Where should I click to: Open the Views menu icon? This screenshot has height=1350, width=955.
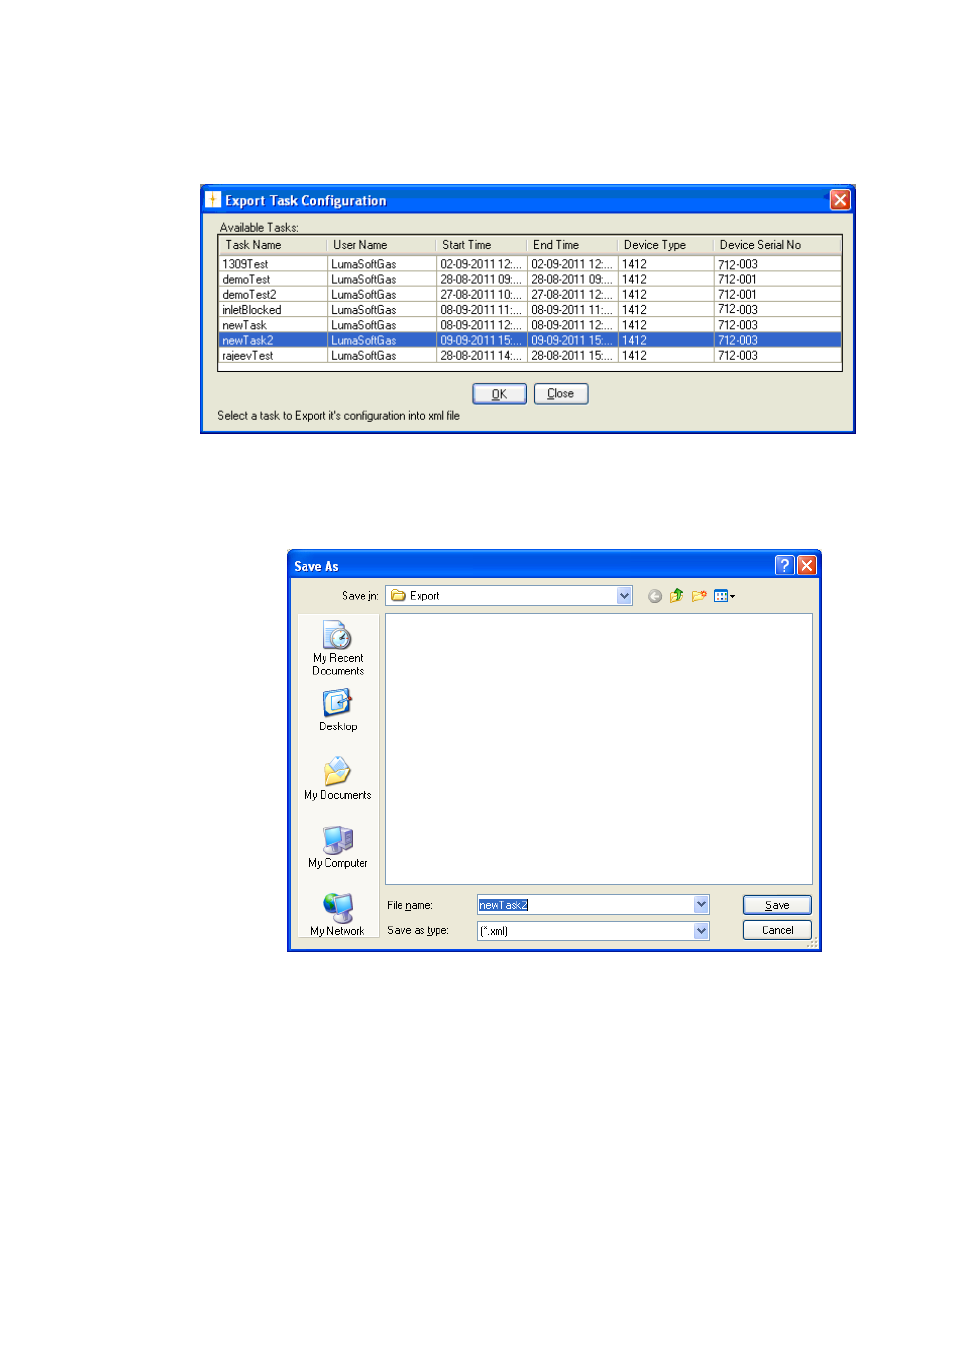pos(724,596)
